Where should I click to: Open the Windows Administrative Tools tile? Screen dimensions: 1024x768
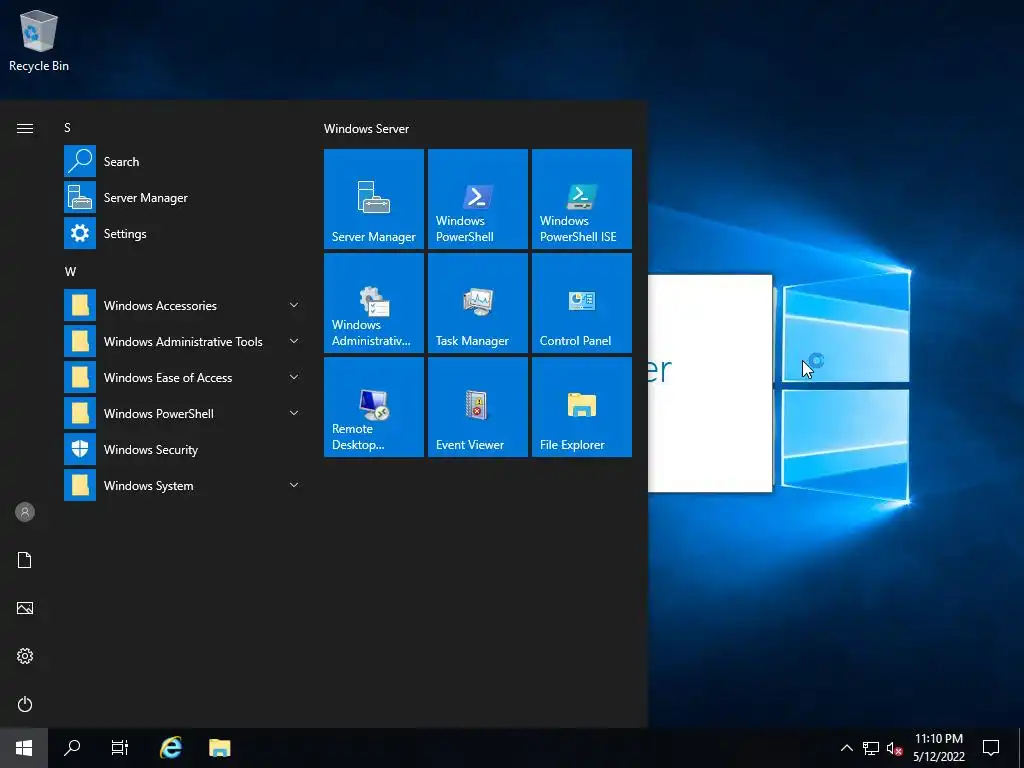374,303
